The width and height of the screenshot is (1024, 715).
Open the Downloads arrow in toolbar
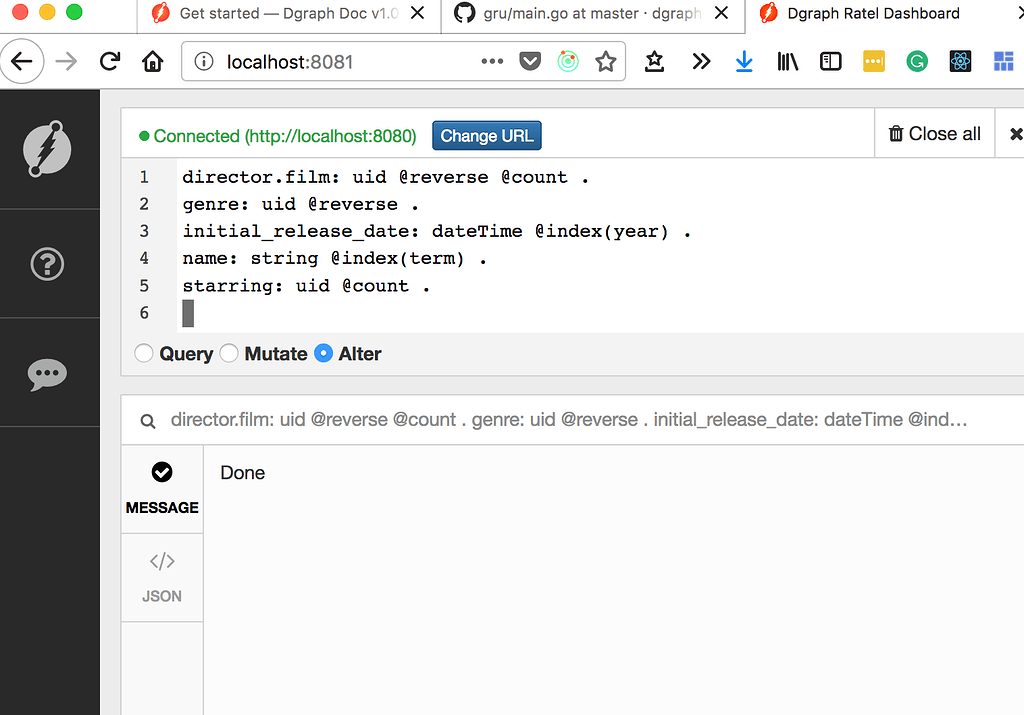(x=744, y=61)
